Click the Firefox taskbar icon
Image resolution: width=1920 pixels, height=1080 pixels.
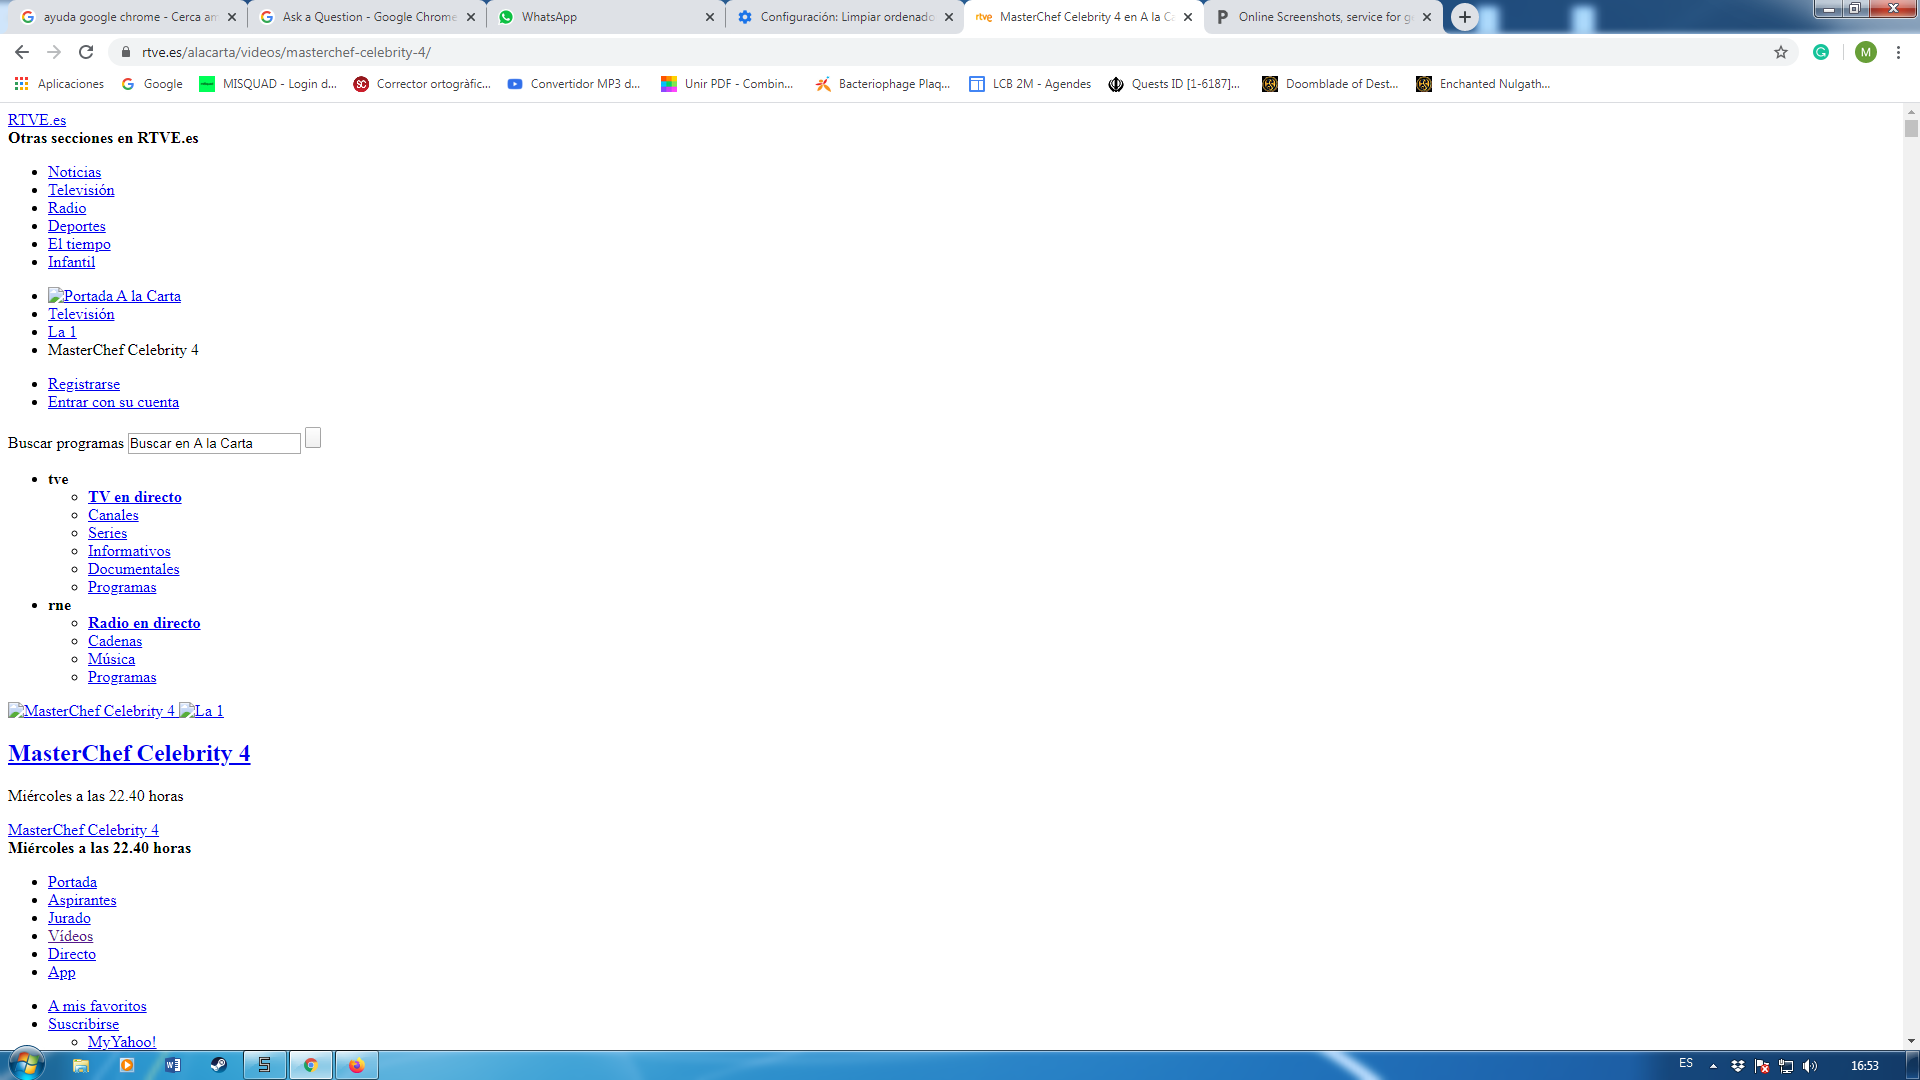pos(355,1064)
